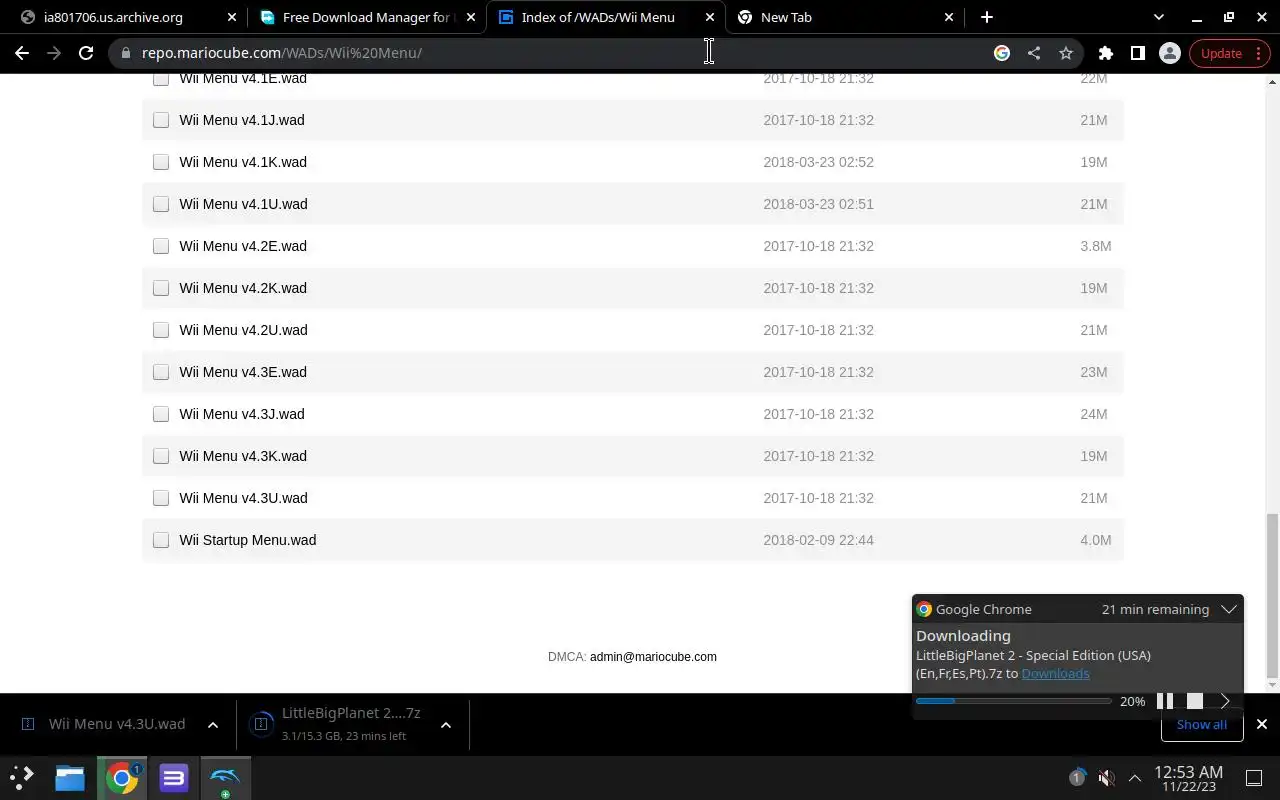Click Chrome icon in the taskbar
This screenshot has height=800, width=1280.
coord(122,777)
